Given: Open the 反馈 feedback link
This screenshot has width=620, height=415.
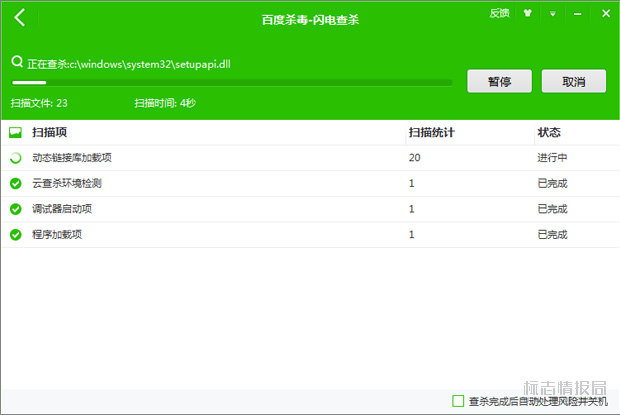Looking at the screenshot, I should [x=499, y=13].
